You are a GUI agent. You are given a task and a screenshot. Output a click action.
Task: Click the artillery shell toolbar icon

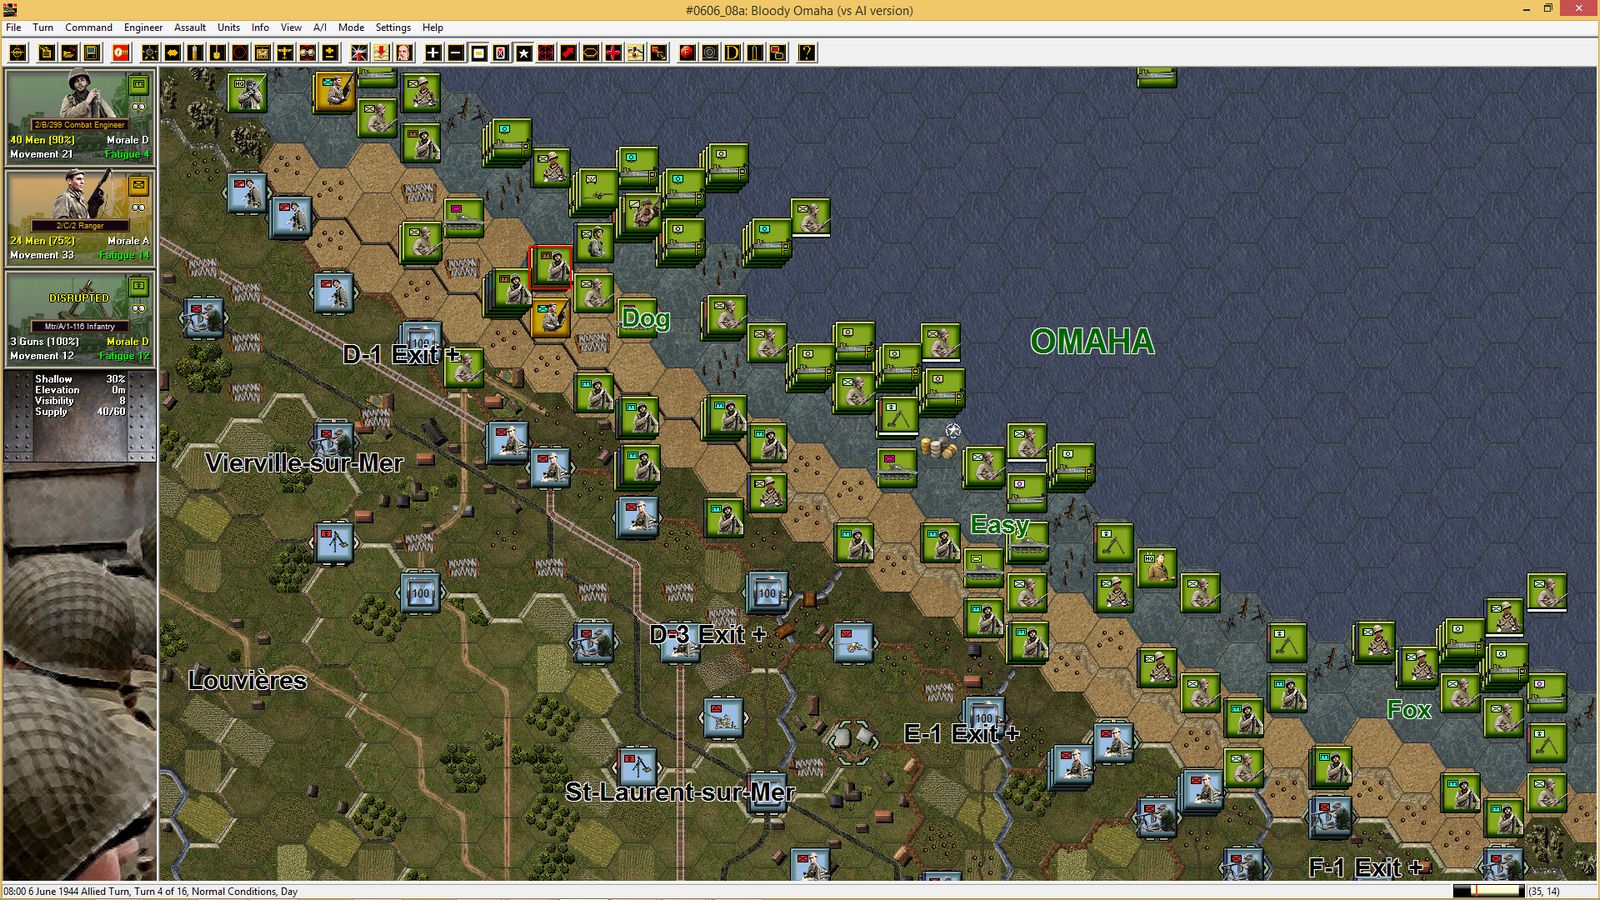click(x=195, y=52)
